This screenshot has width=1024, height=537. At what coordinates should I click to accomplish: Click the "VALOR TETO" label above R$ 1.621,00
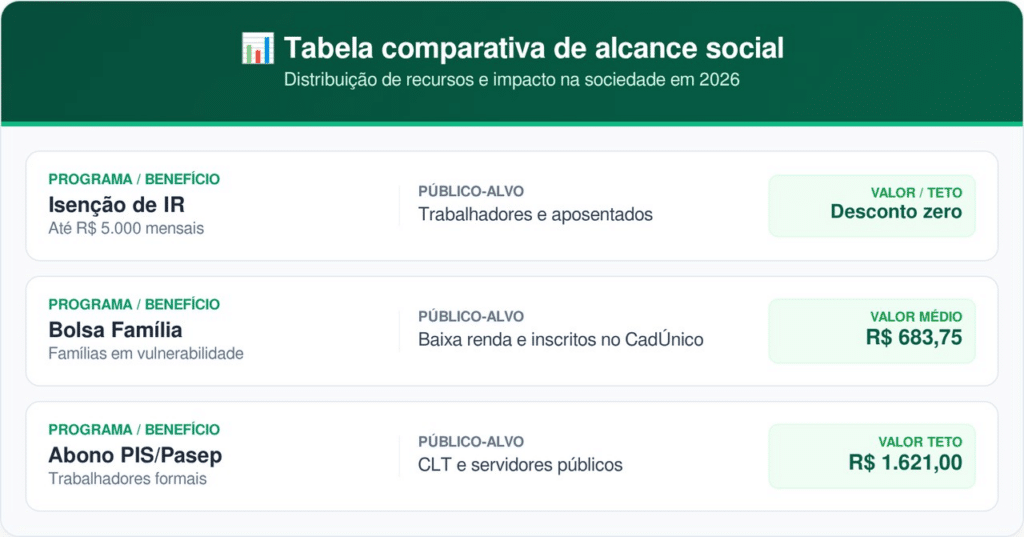click(920, 442)
